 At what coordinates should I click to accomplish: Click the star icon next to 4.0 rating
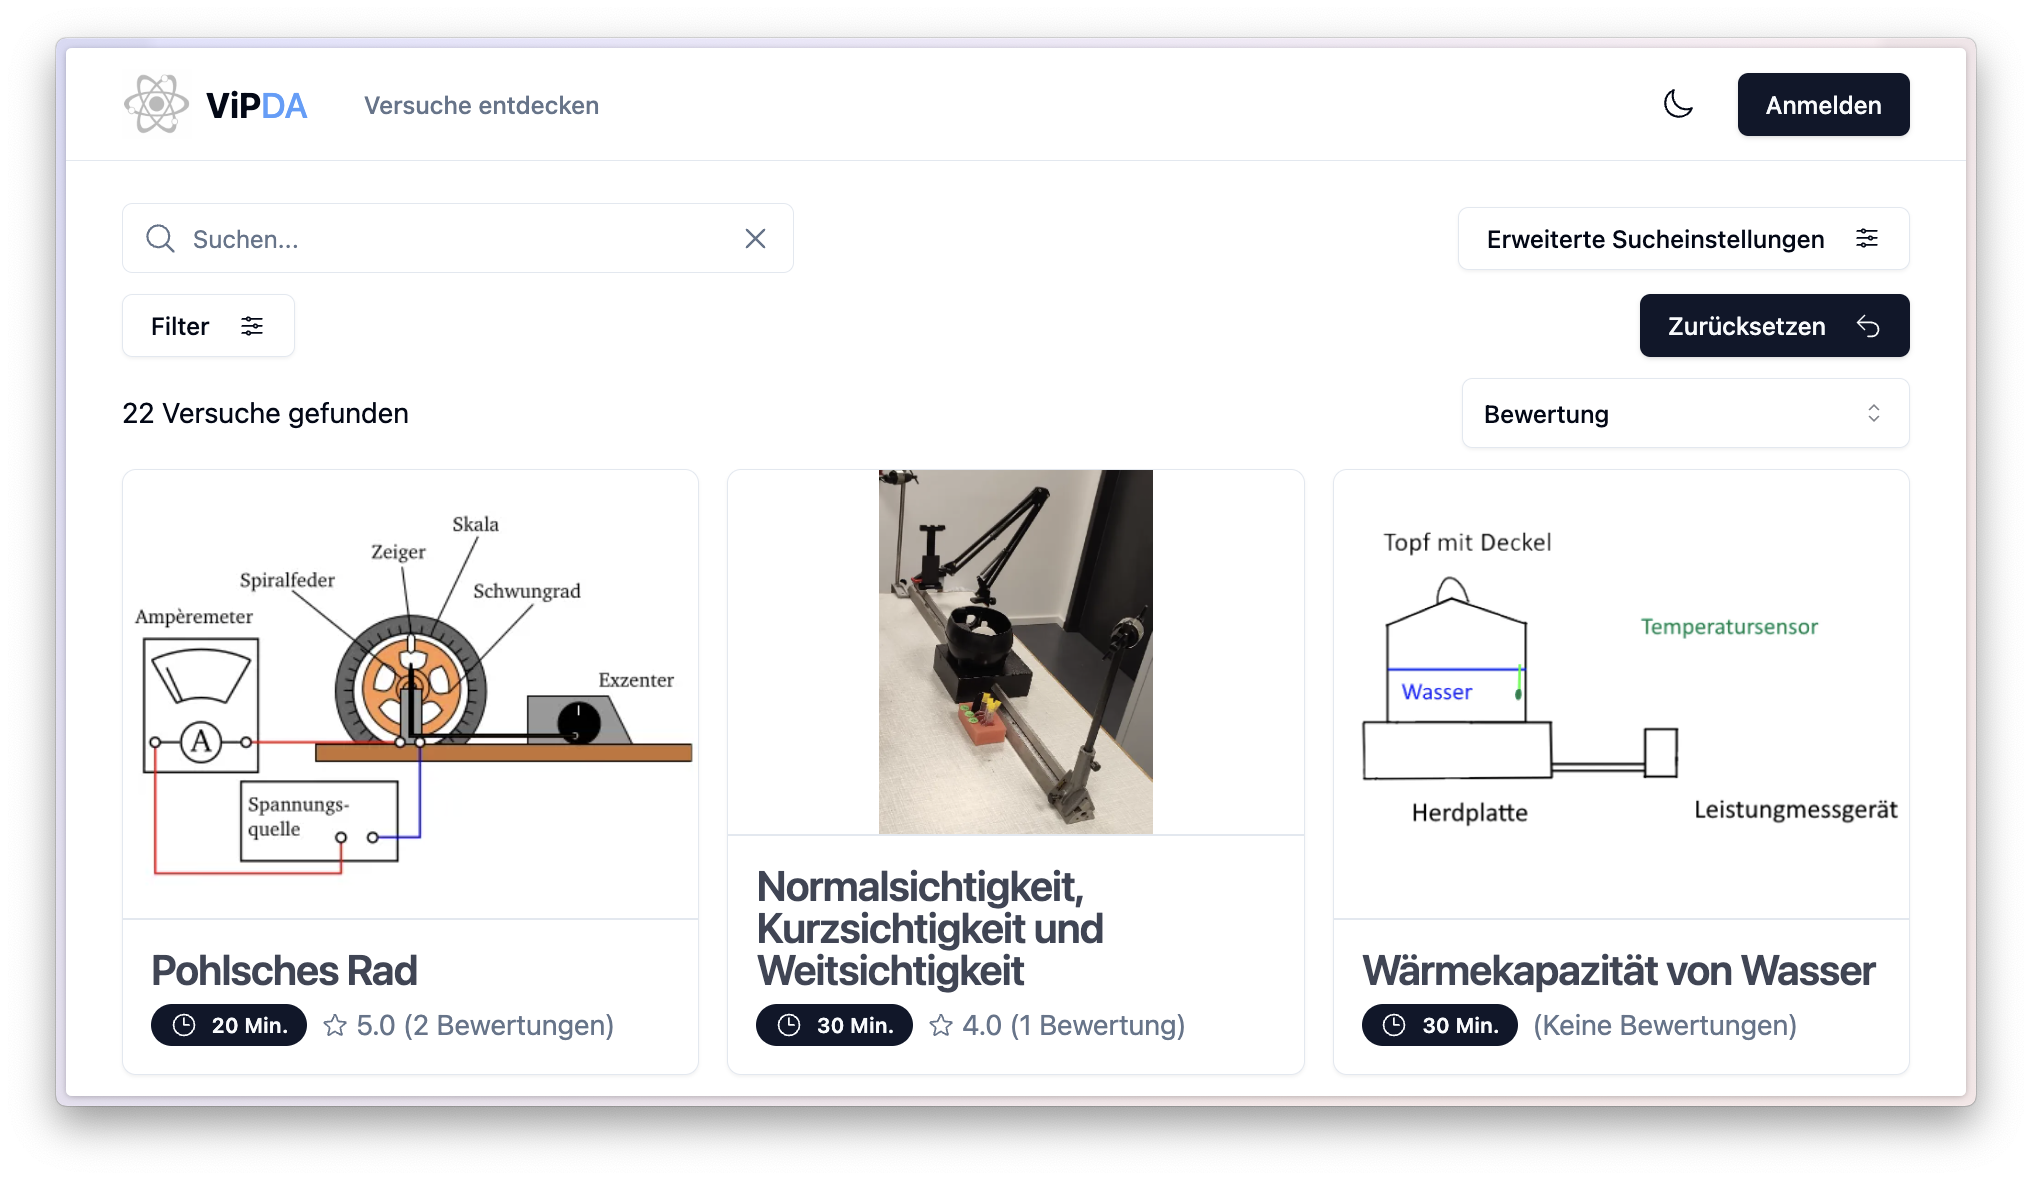(941, 1025)
